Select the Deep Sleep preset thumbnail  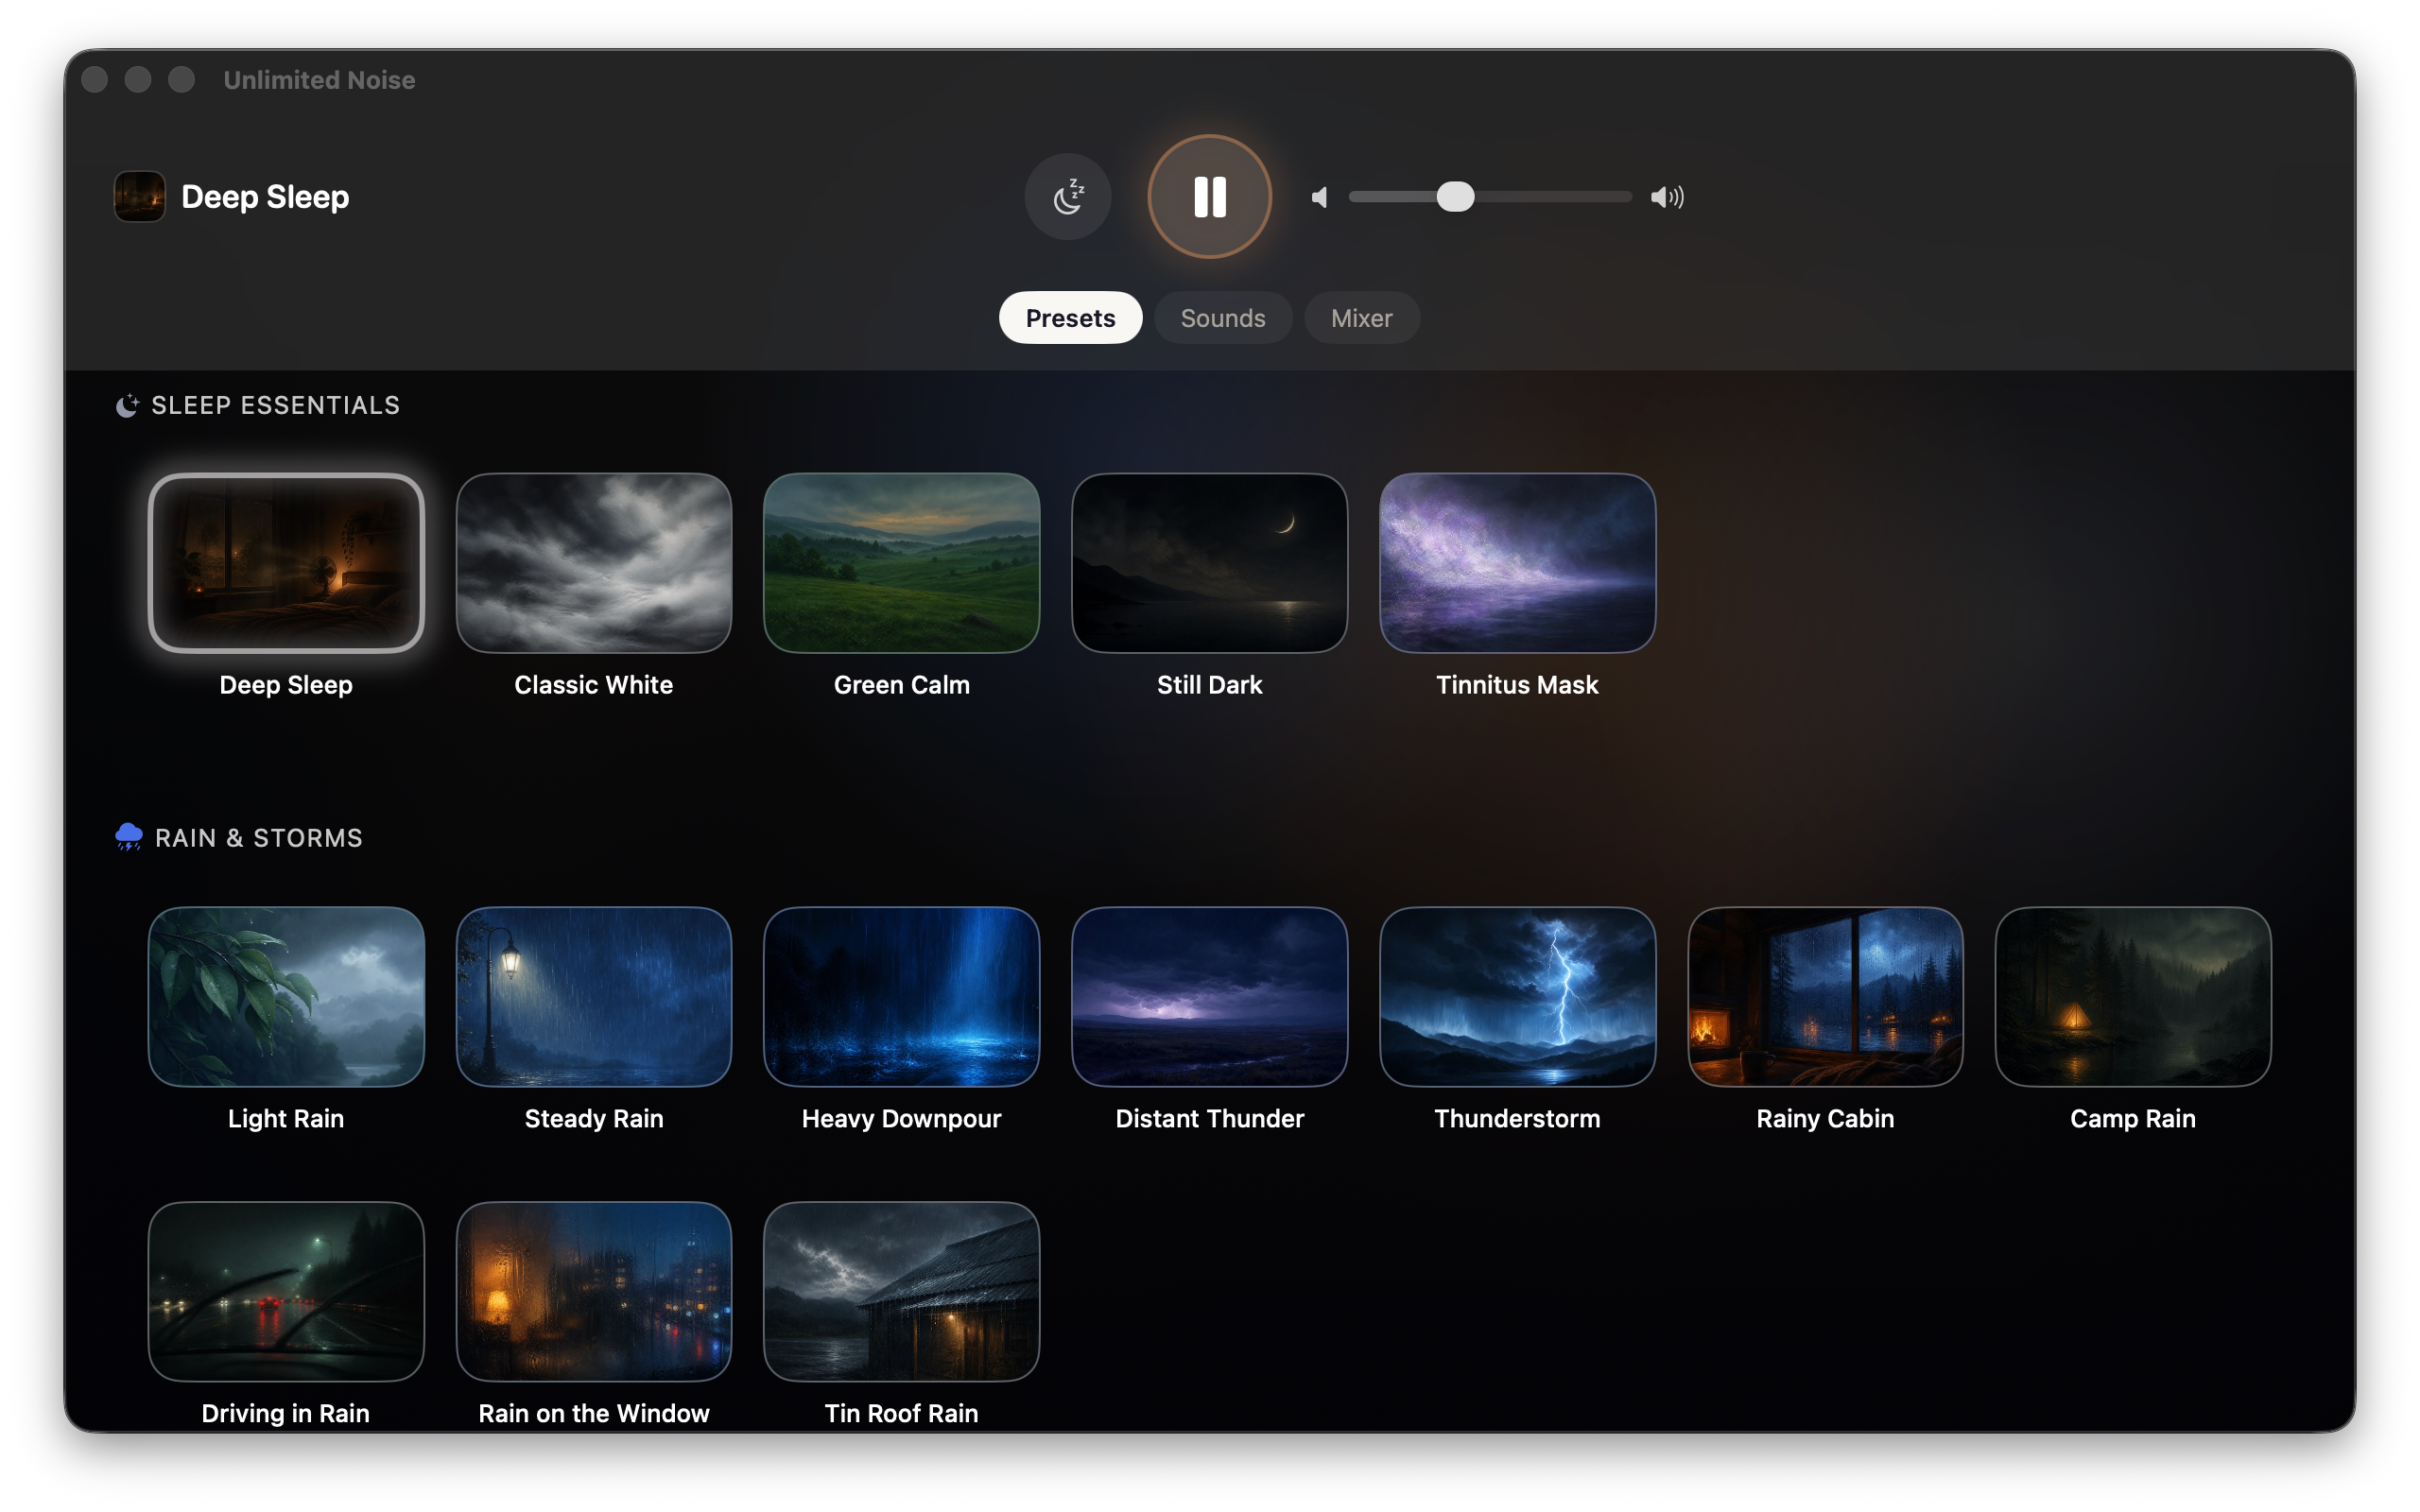286,563
